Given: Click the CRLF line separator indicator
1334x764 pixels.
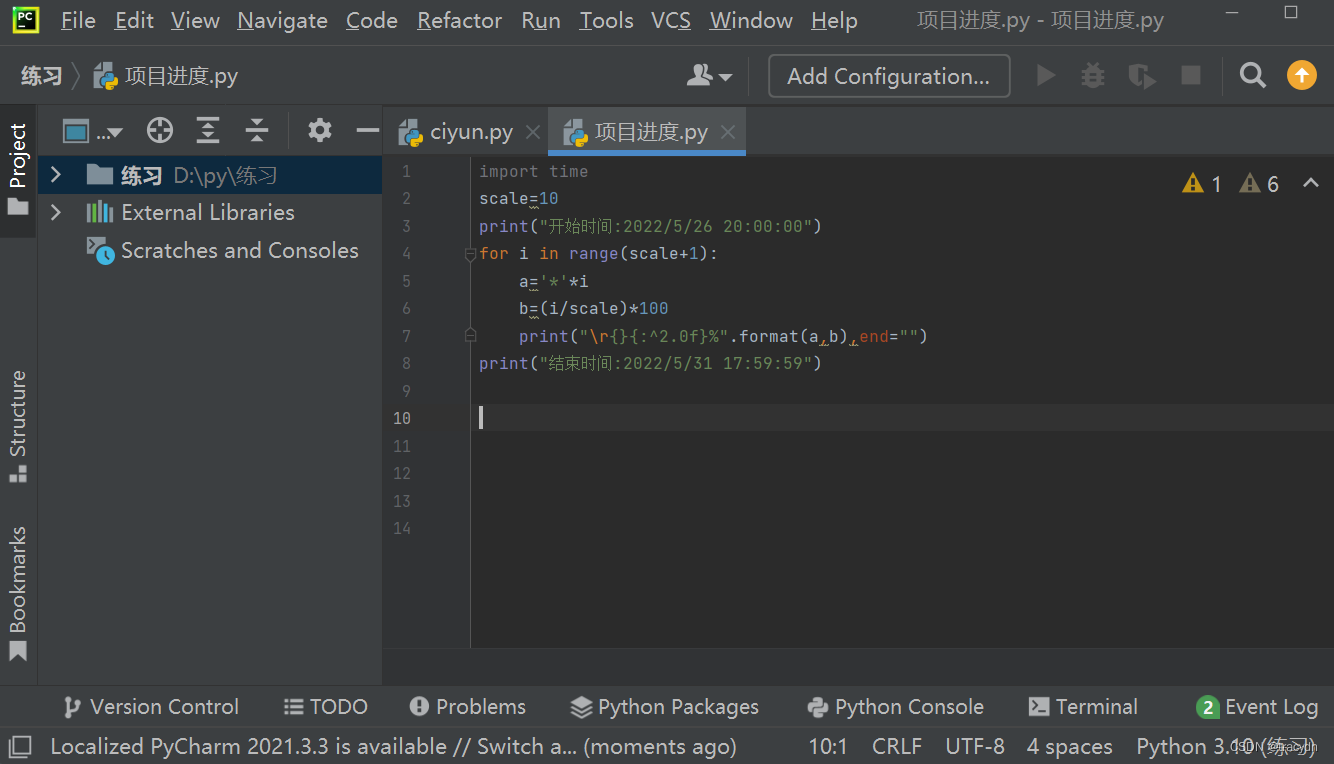Looking at the screenshot, I should click(896, 746).
